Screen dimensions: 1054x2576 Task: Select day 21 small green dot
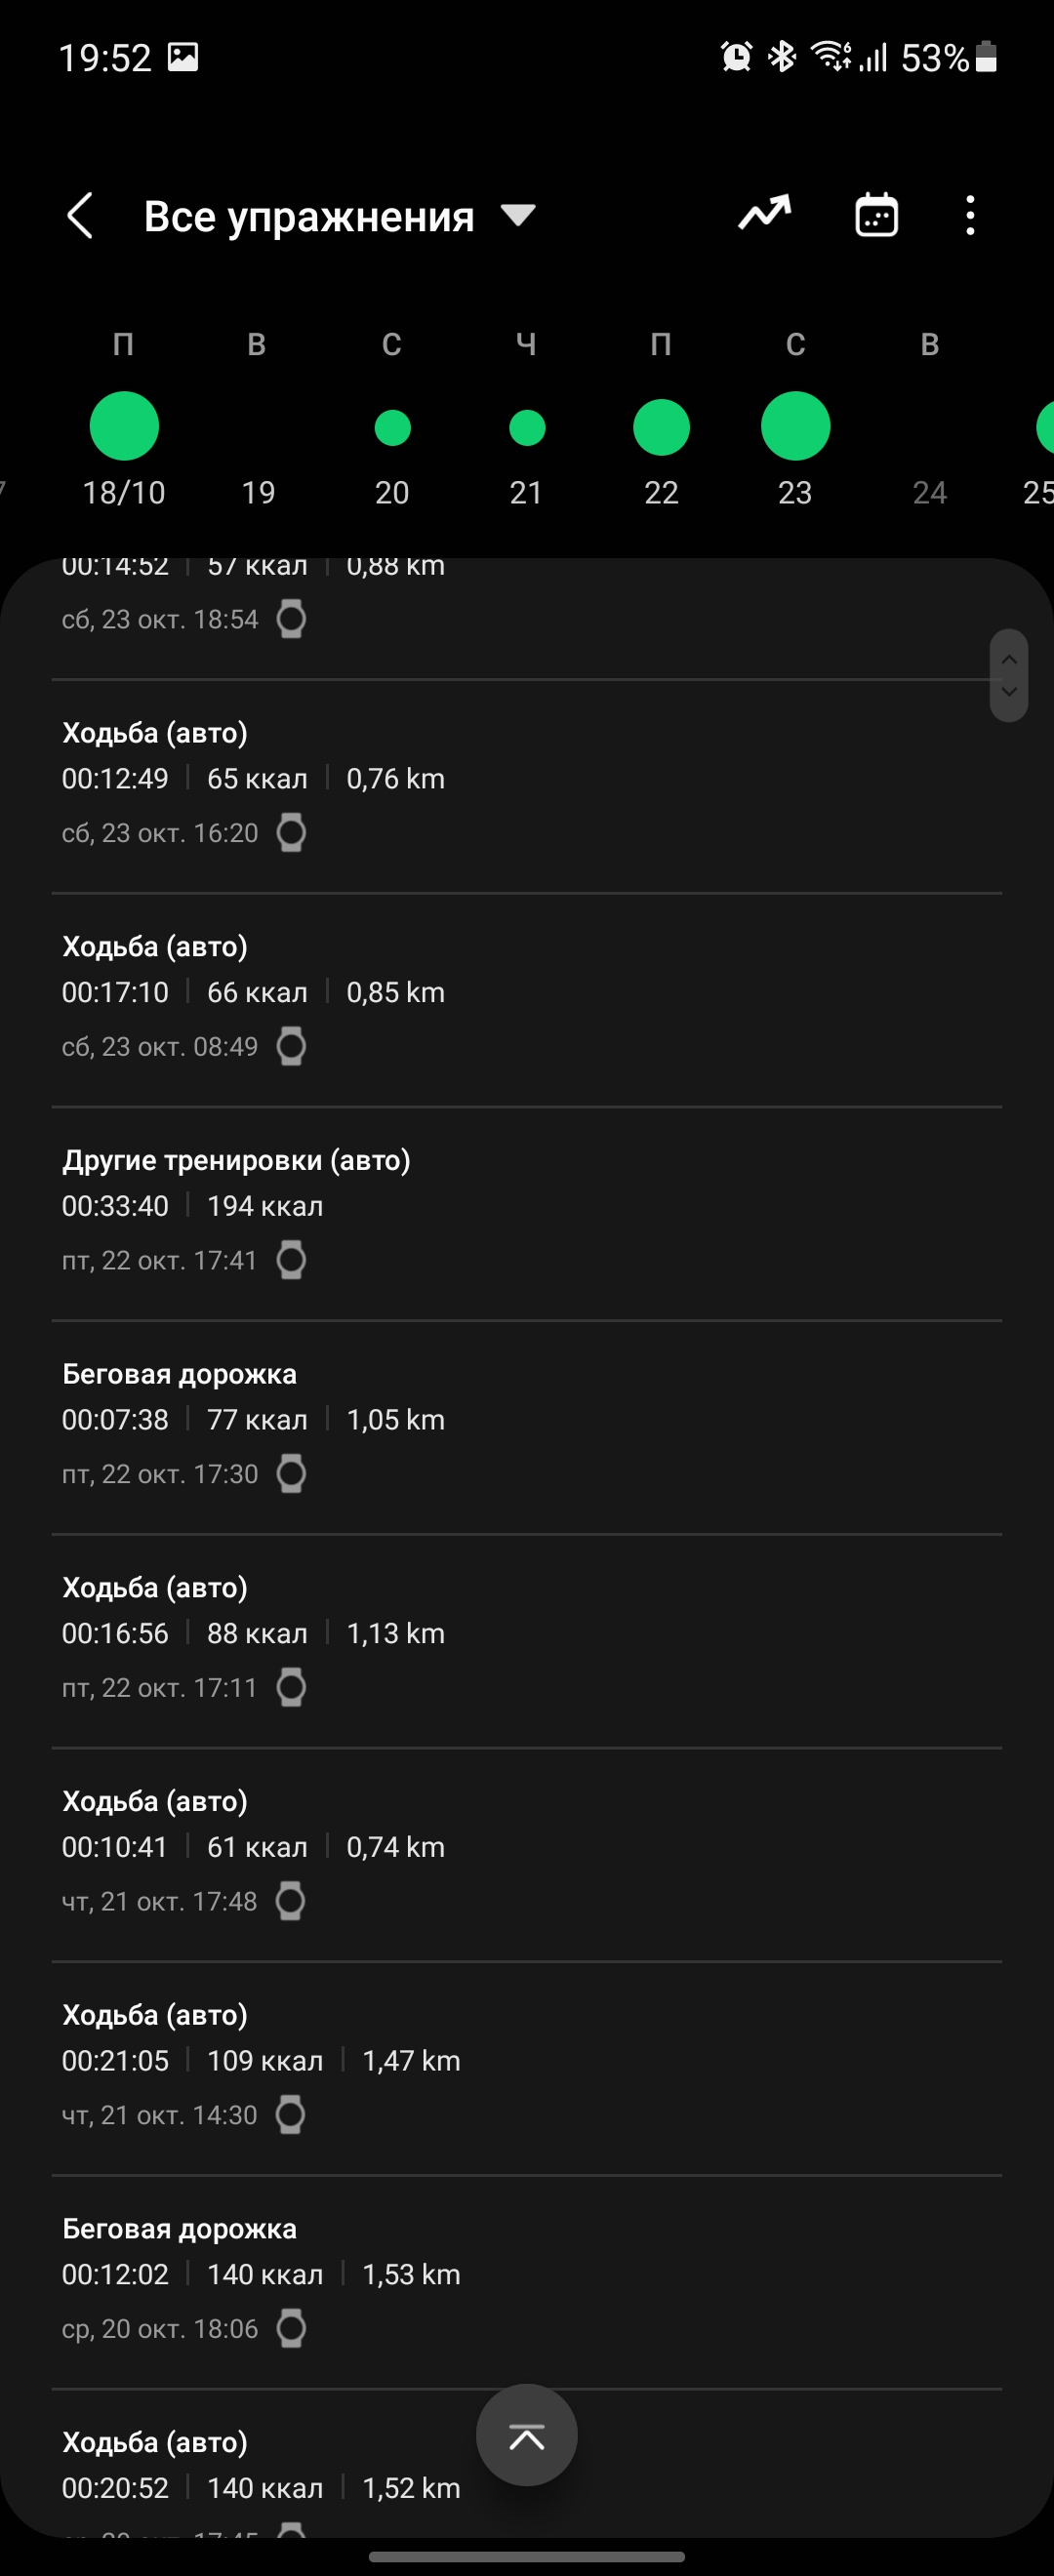click(527, 428)
